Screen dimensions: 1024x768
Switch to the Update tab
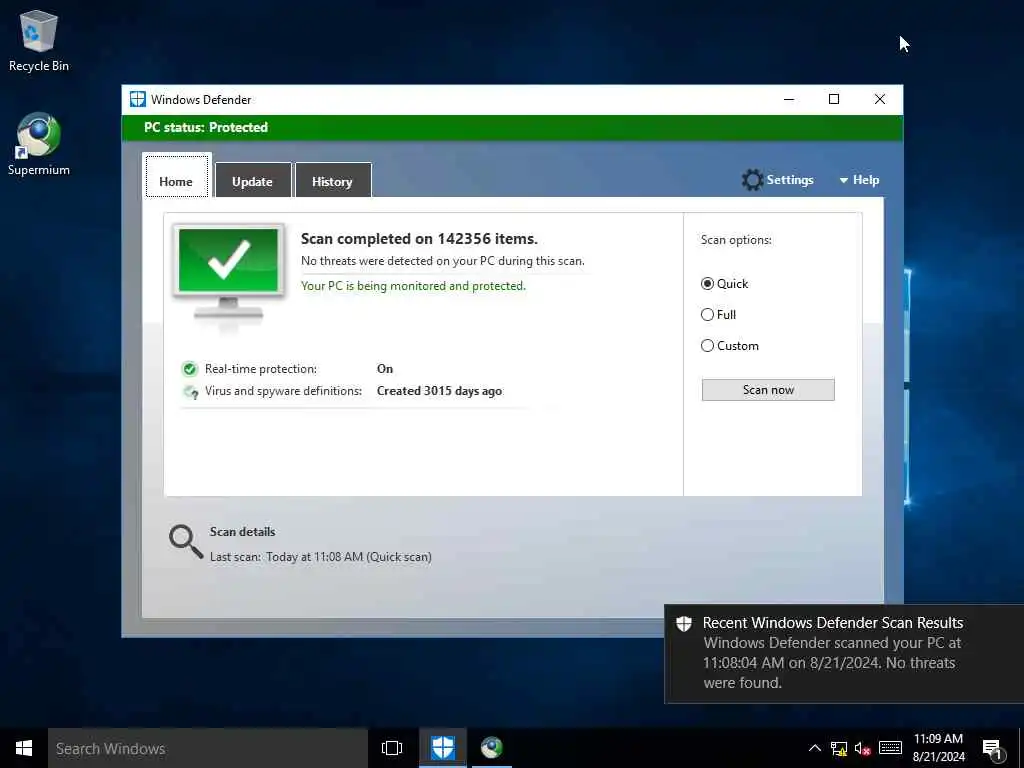coord(253,180)
